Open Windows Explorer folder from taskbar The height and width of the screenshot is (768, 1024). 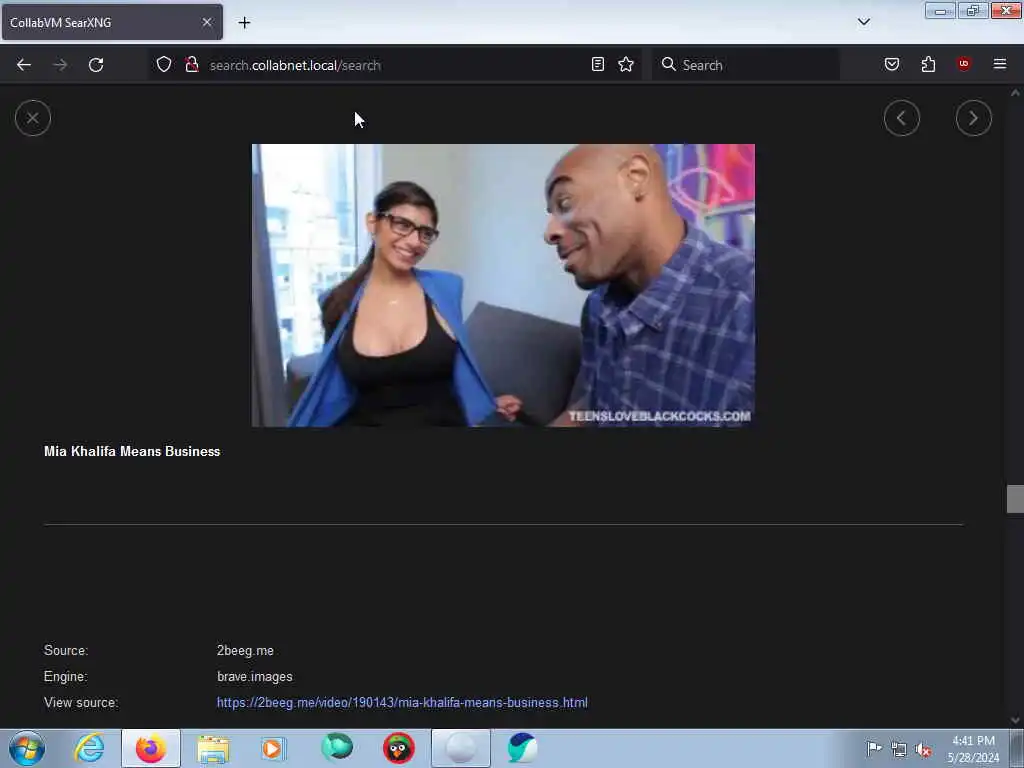pyautogui.click(x=214, y=749)
